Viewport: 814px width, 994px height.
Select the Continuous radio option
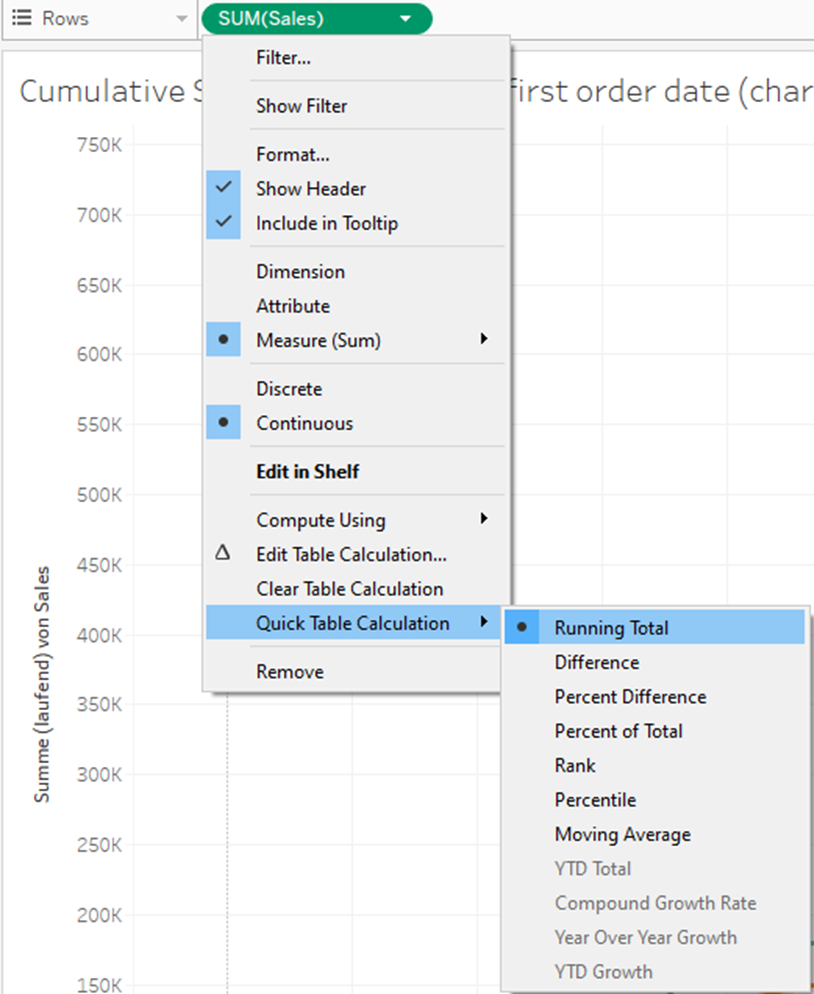point(304,423)
